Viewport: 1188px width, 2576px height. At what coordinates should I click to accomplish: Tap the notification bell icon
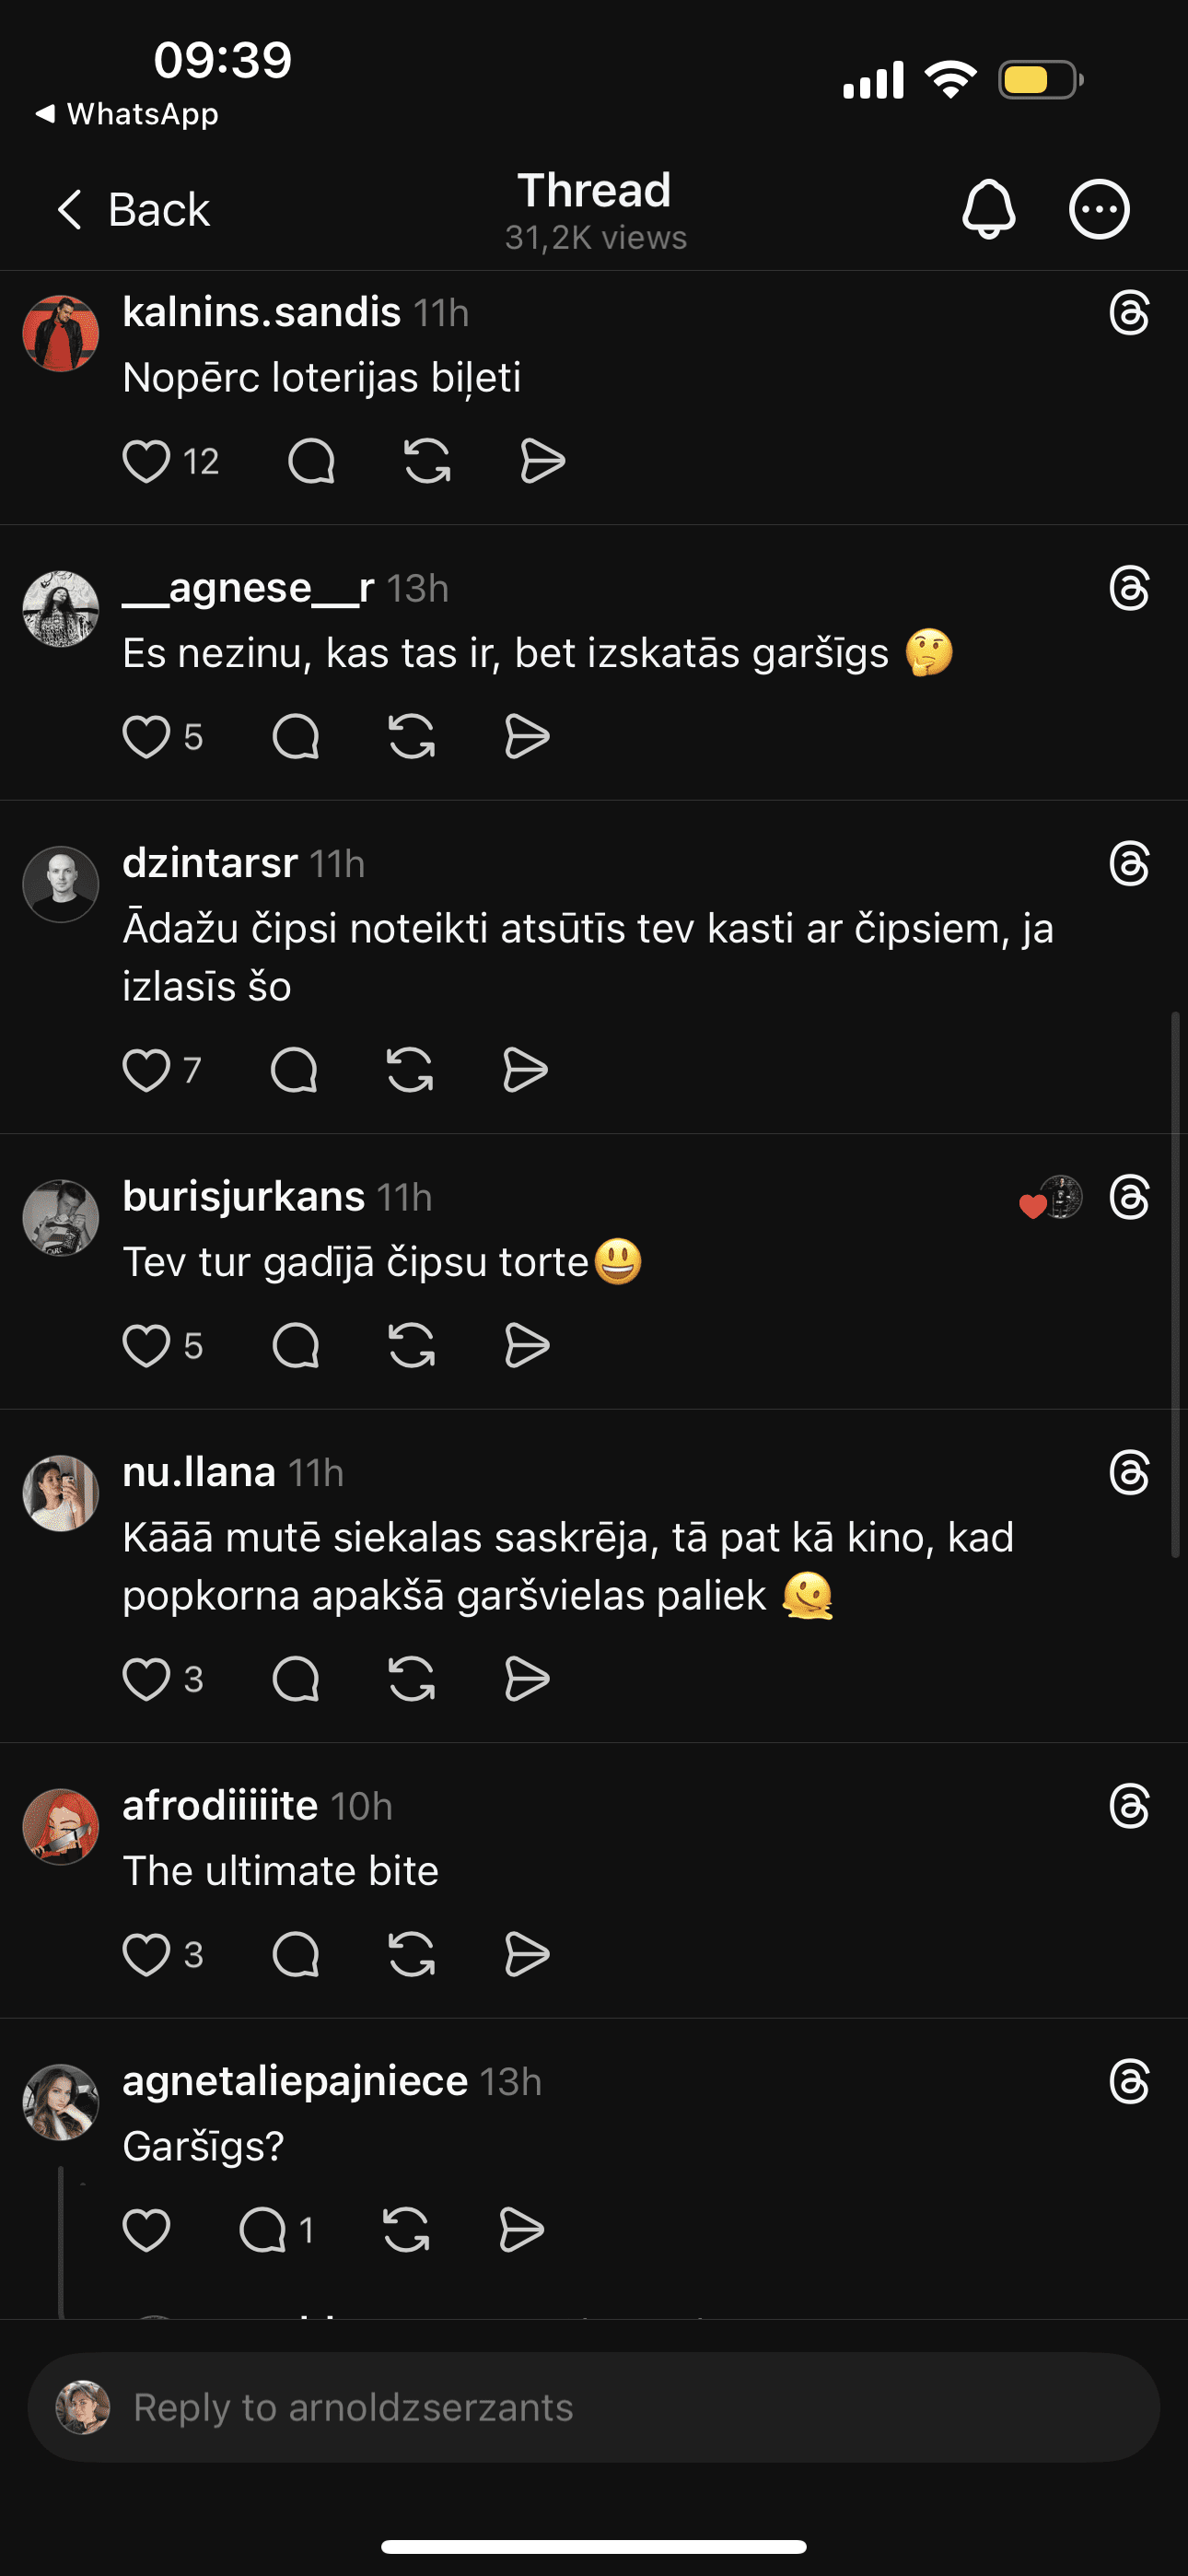[988, 210]
